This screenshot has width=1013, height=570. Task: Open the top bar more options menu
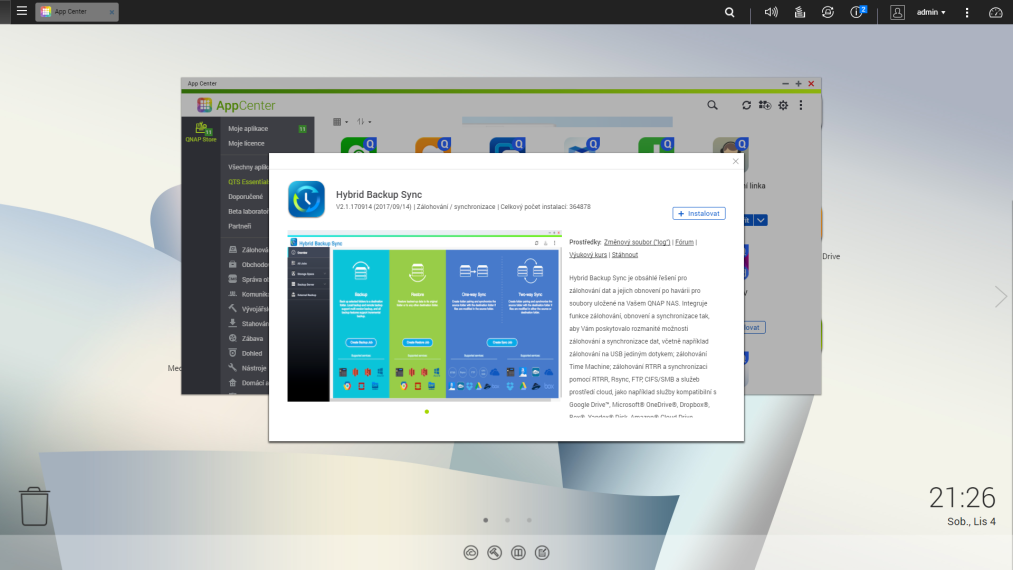pyautogui.click(x=967, y=12)
